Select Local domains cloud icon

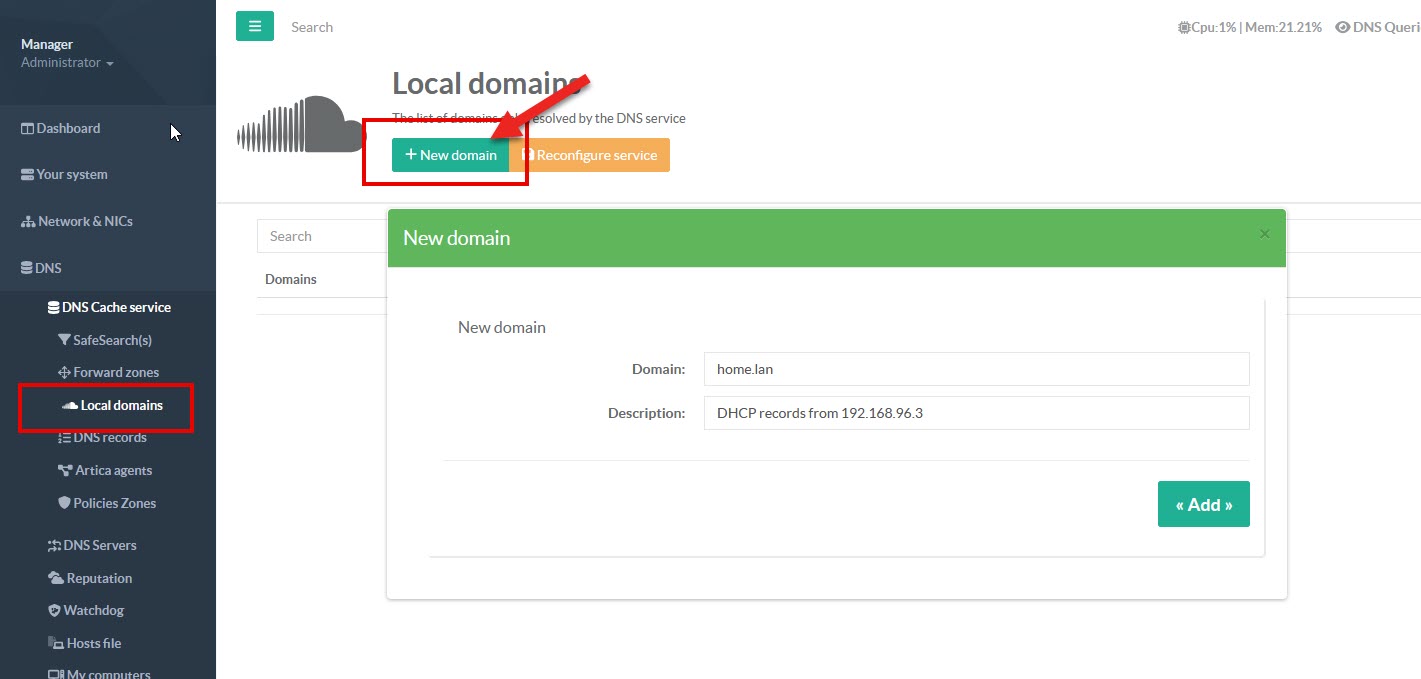click(x=70, y=405)
